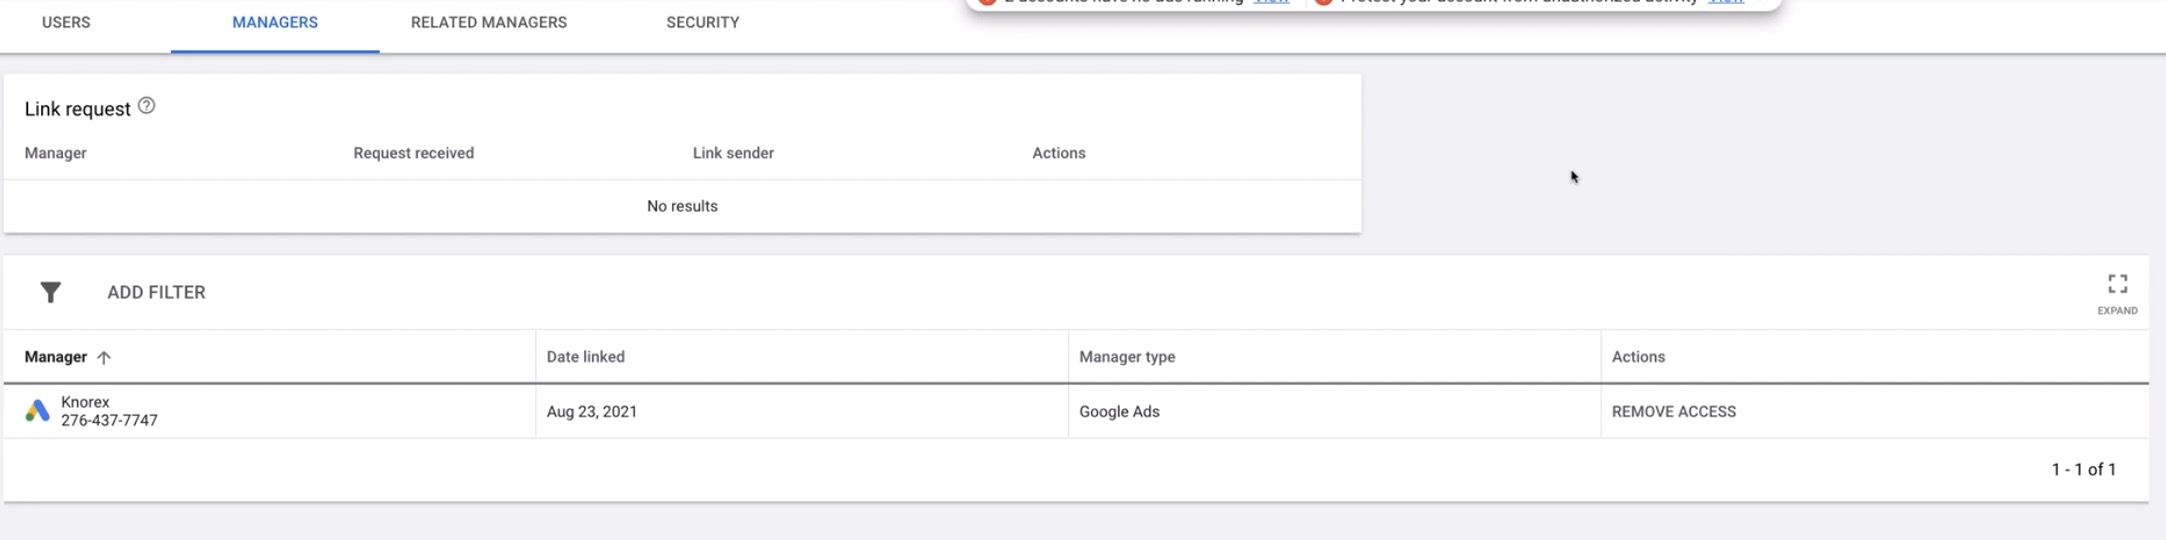The height and width of the screenshot is (540, 2166).
Task: Open the Related Managers tab
Action: tap(488, 22)
